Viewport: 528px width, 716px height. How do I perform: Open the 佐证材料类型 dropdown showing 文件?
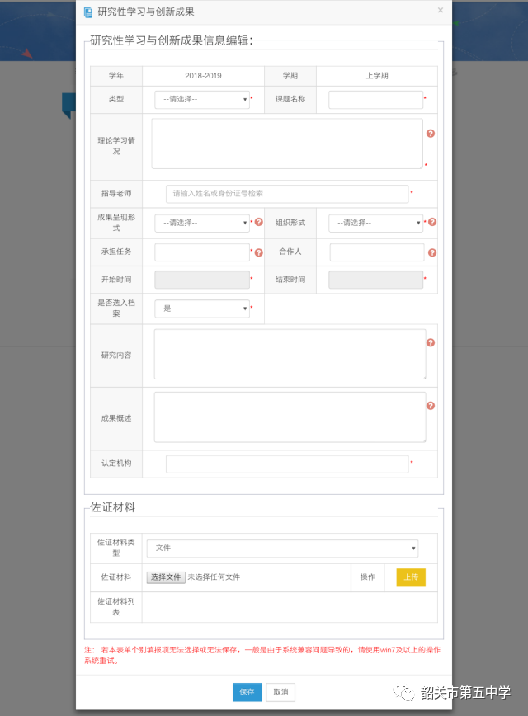282,548
